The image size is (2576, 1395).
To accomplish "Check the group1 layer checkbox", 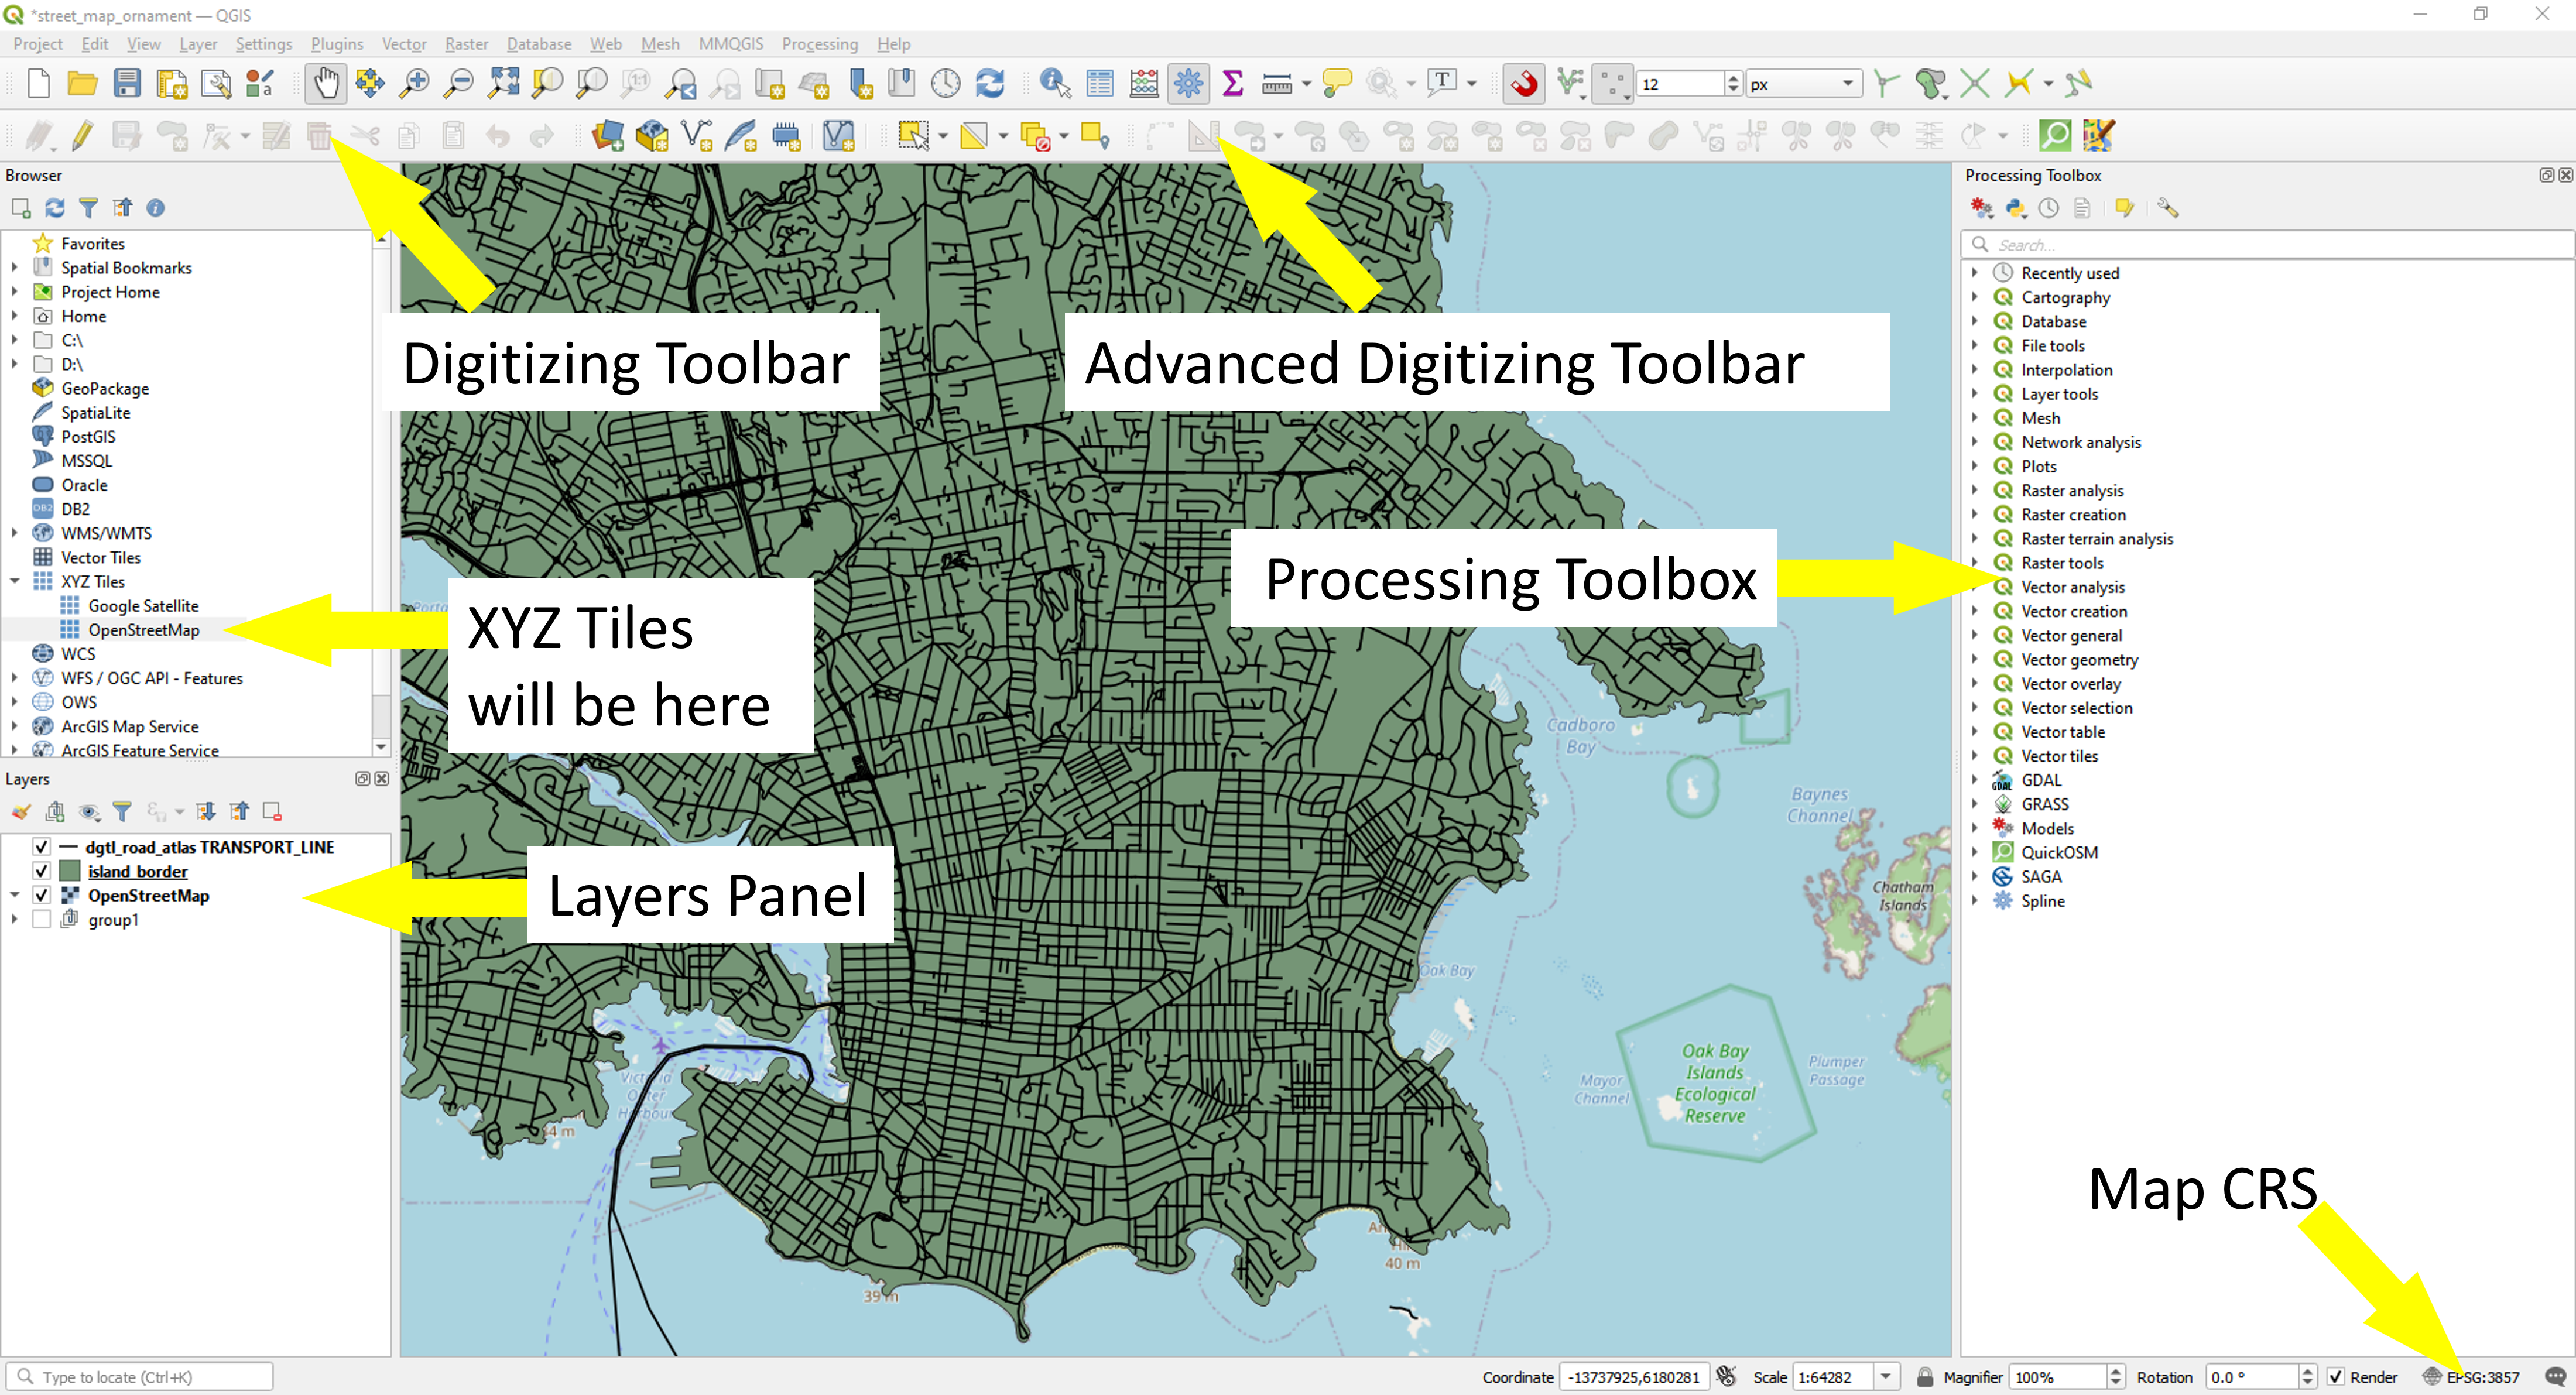I will click(41, 919).
